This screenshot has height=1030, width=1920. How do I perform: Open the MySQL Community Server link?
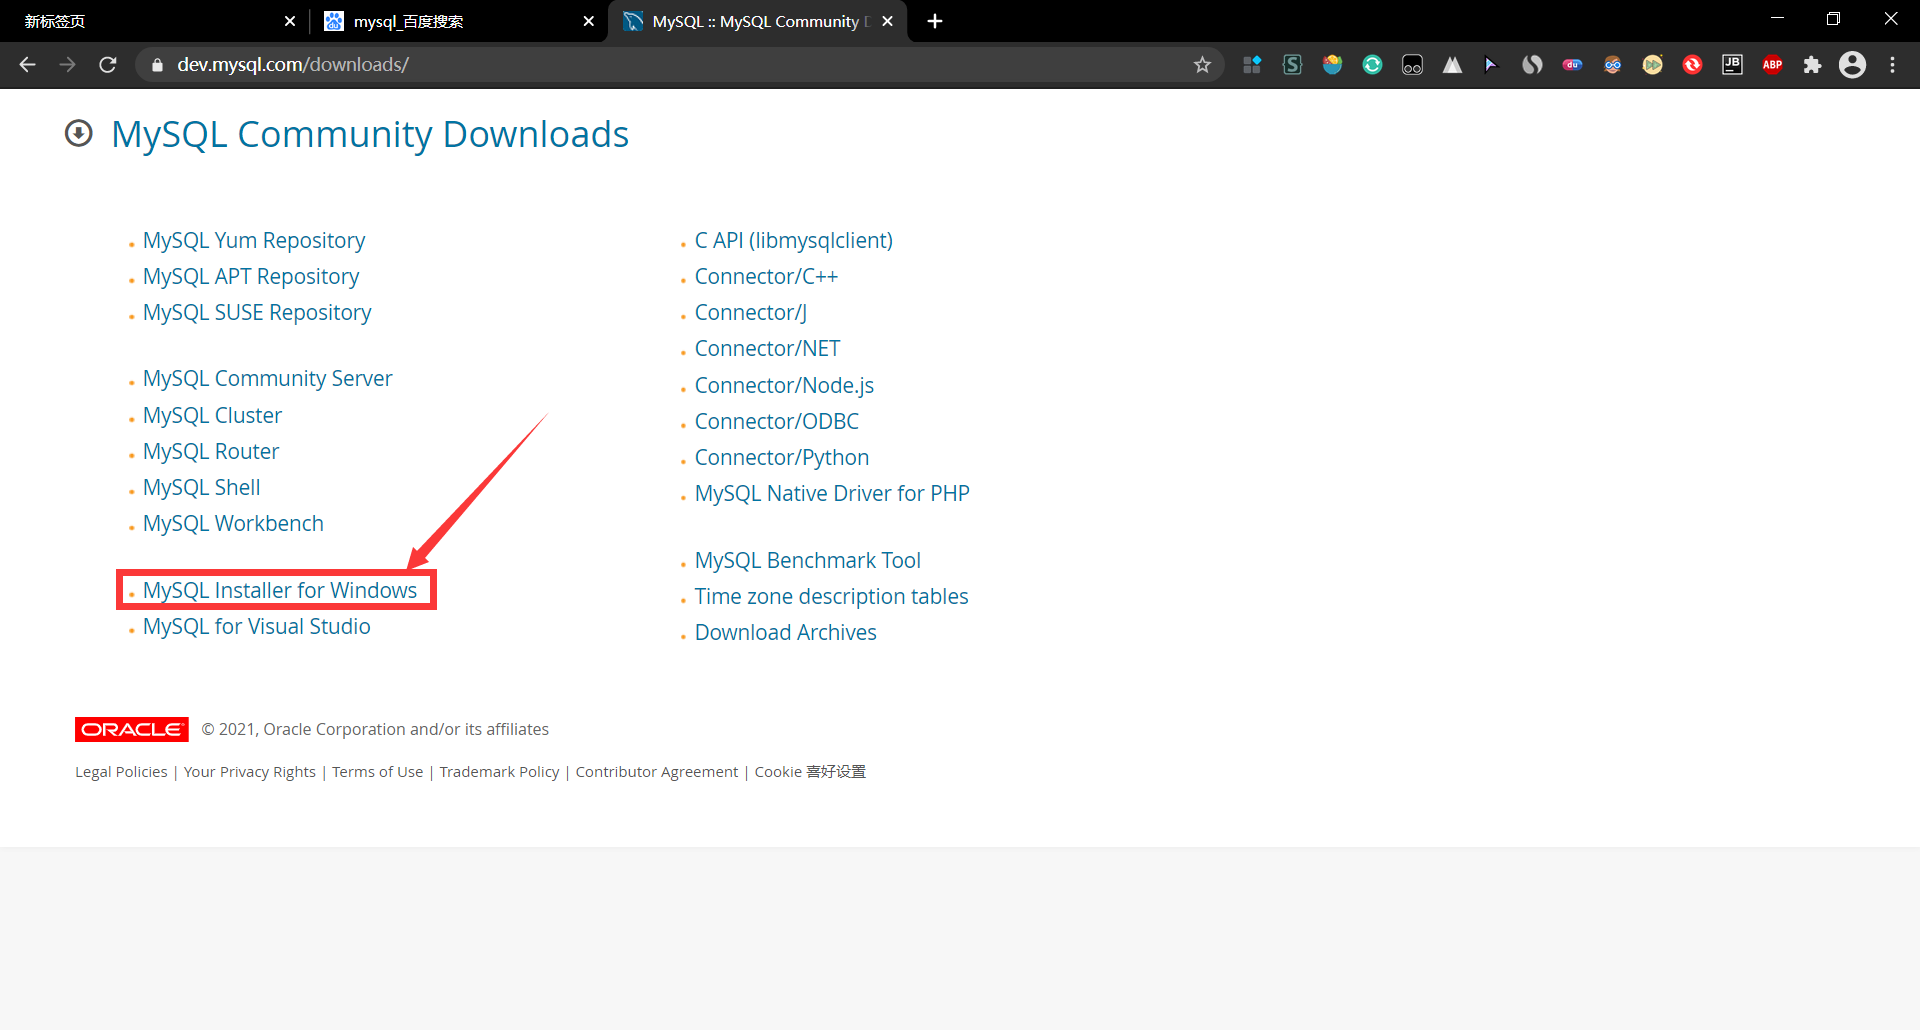(x=267, y=378)
